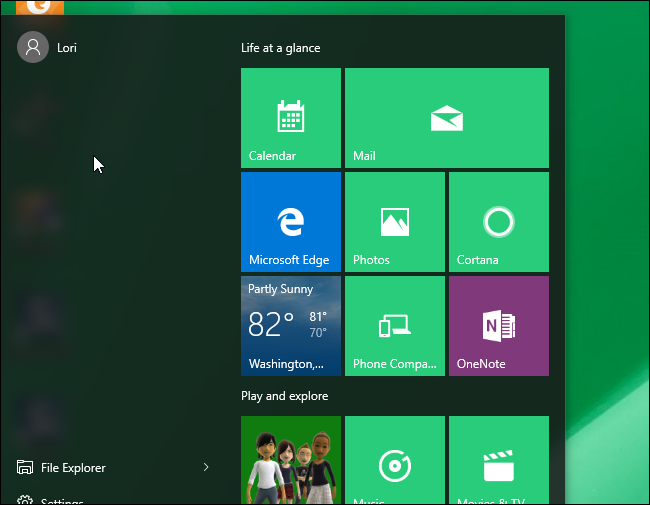
Task: Expand the File Explorer jump list arrow
Action: [206, 467]
